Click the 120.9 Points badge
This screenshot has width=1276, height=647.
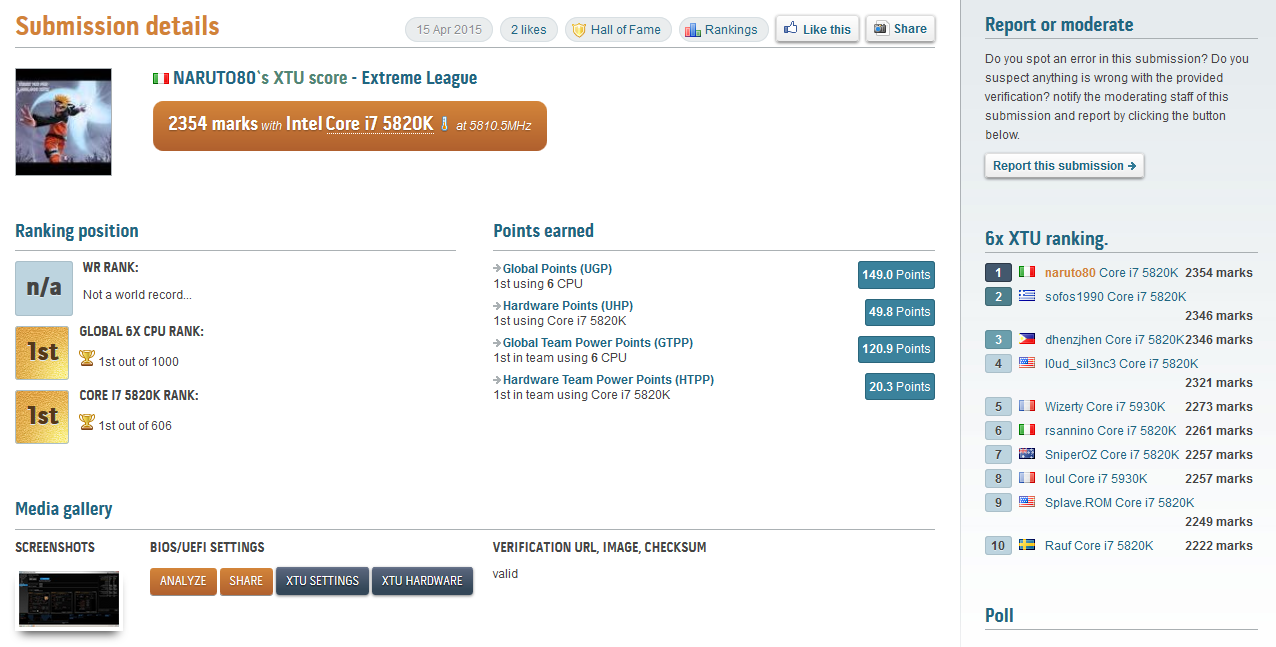coord(896,349)
